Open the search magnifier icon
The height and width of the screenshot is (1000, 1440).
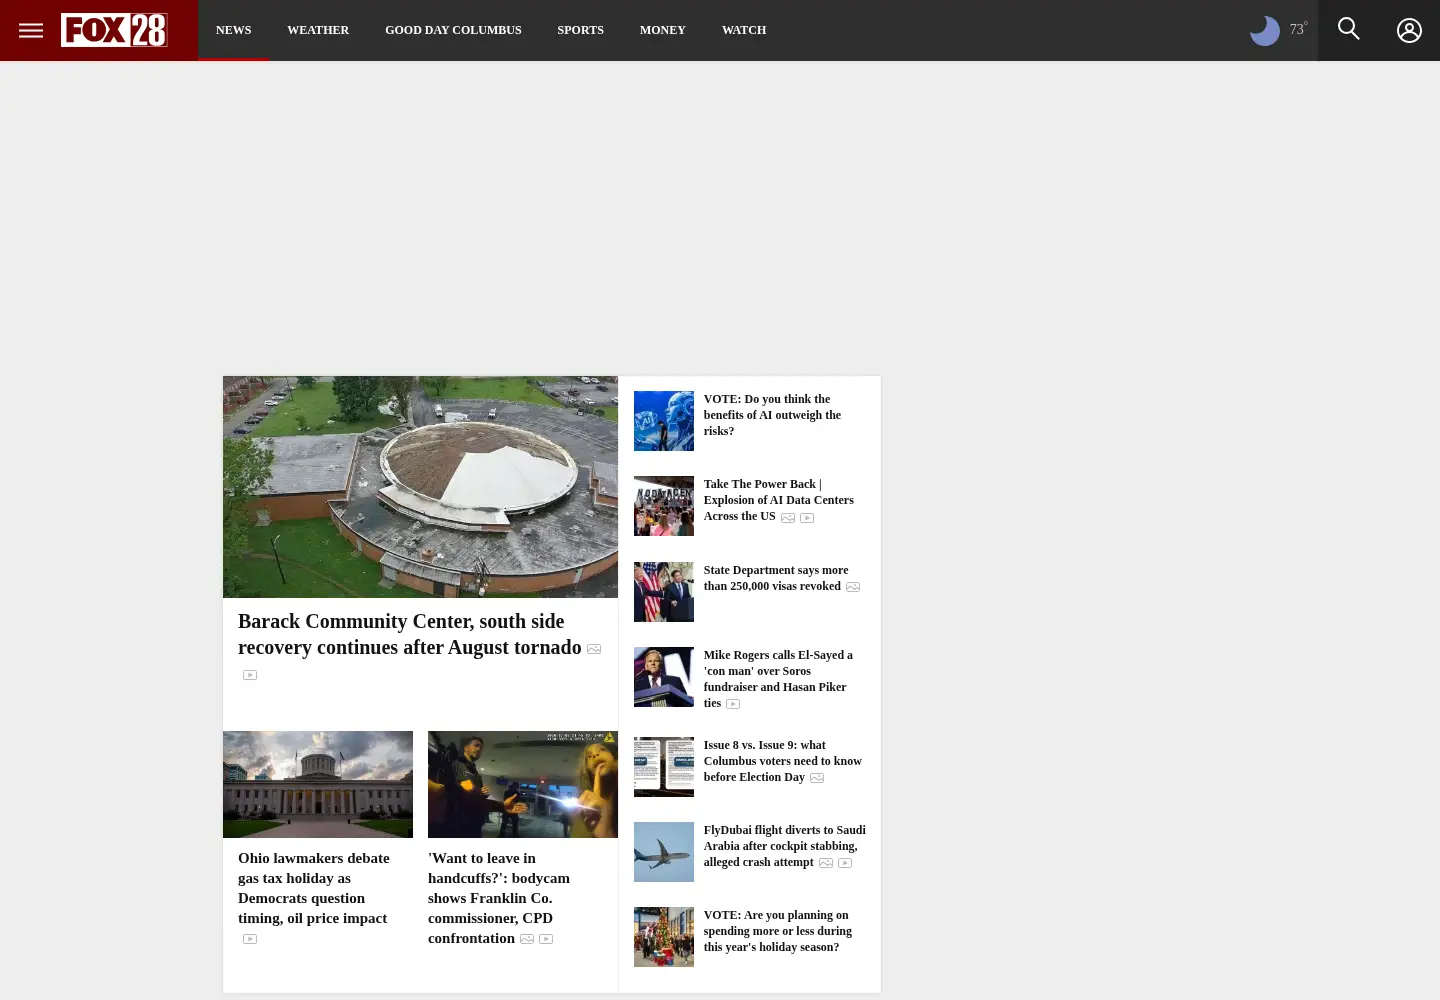coord(1349,29)
